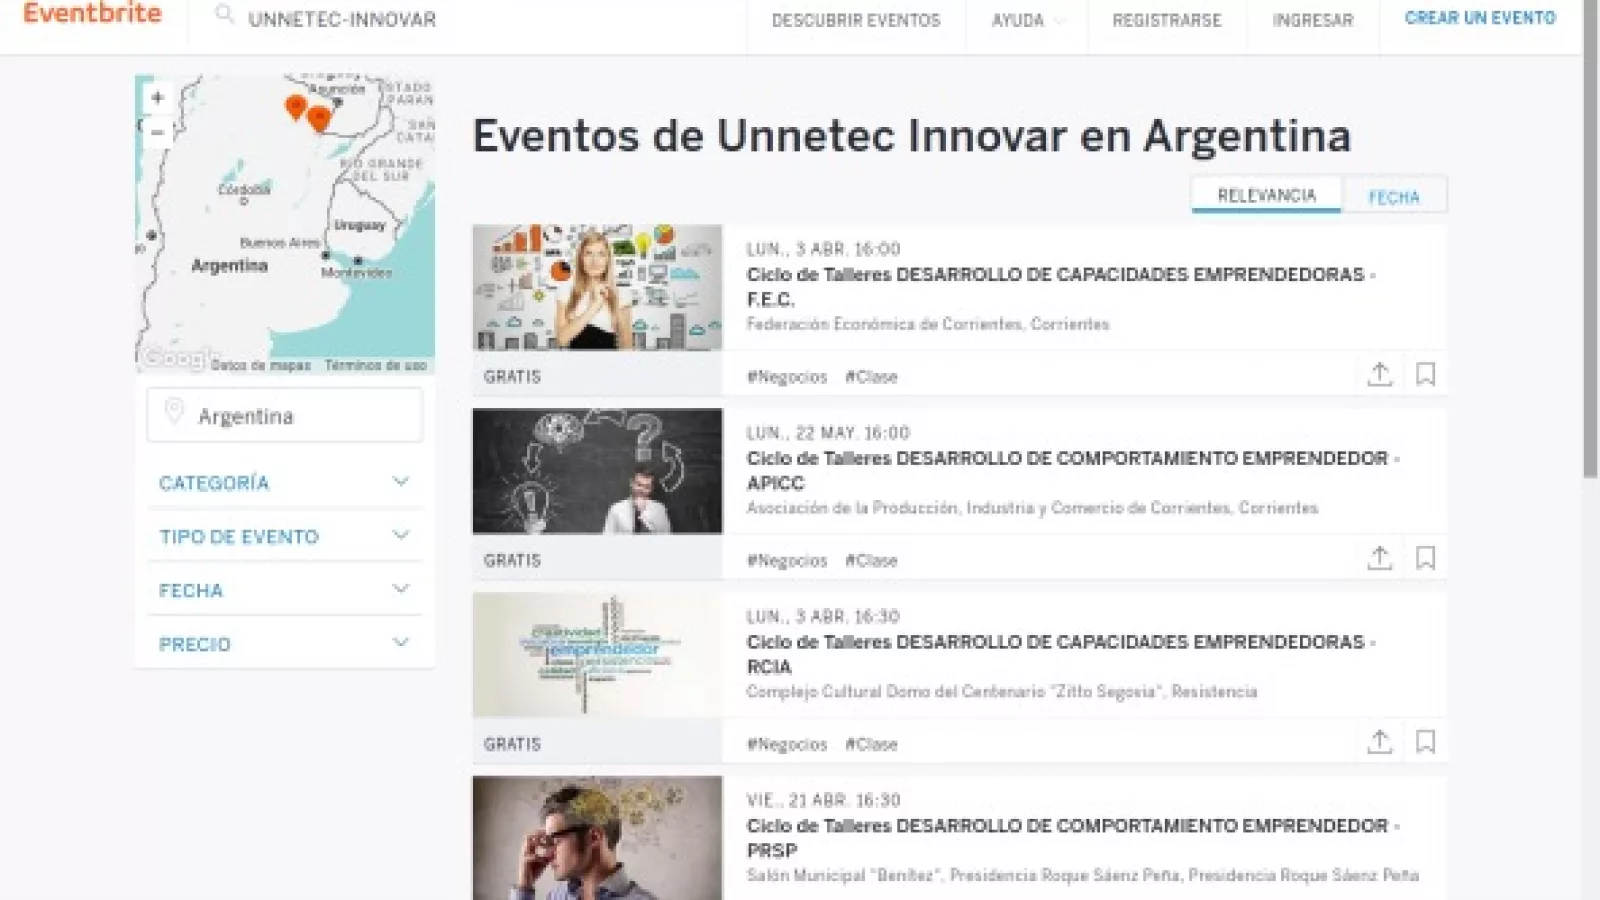Viewport: 1600px width, 900px height.
Task: Share the APICC workshop event
Action: [1379, 559]
